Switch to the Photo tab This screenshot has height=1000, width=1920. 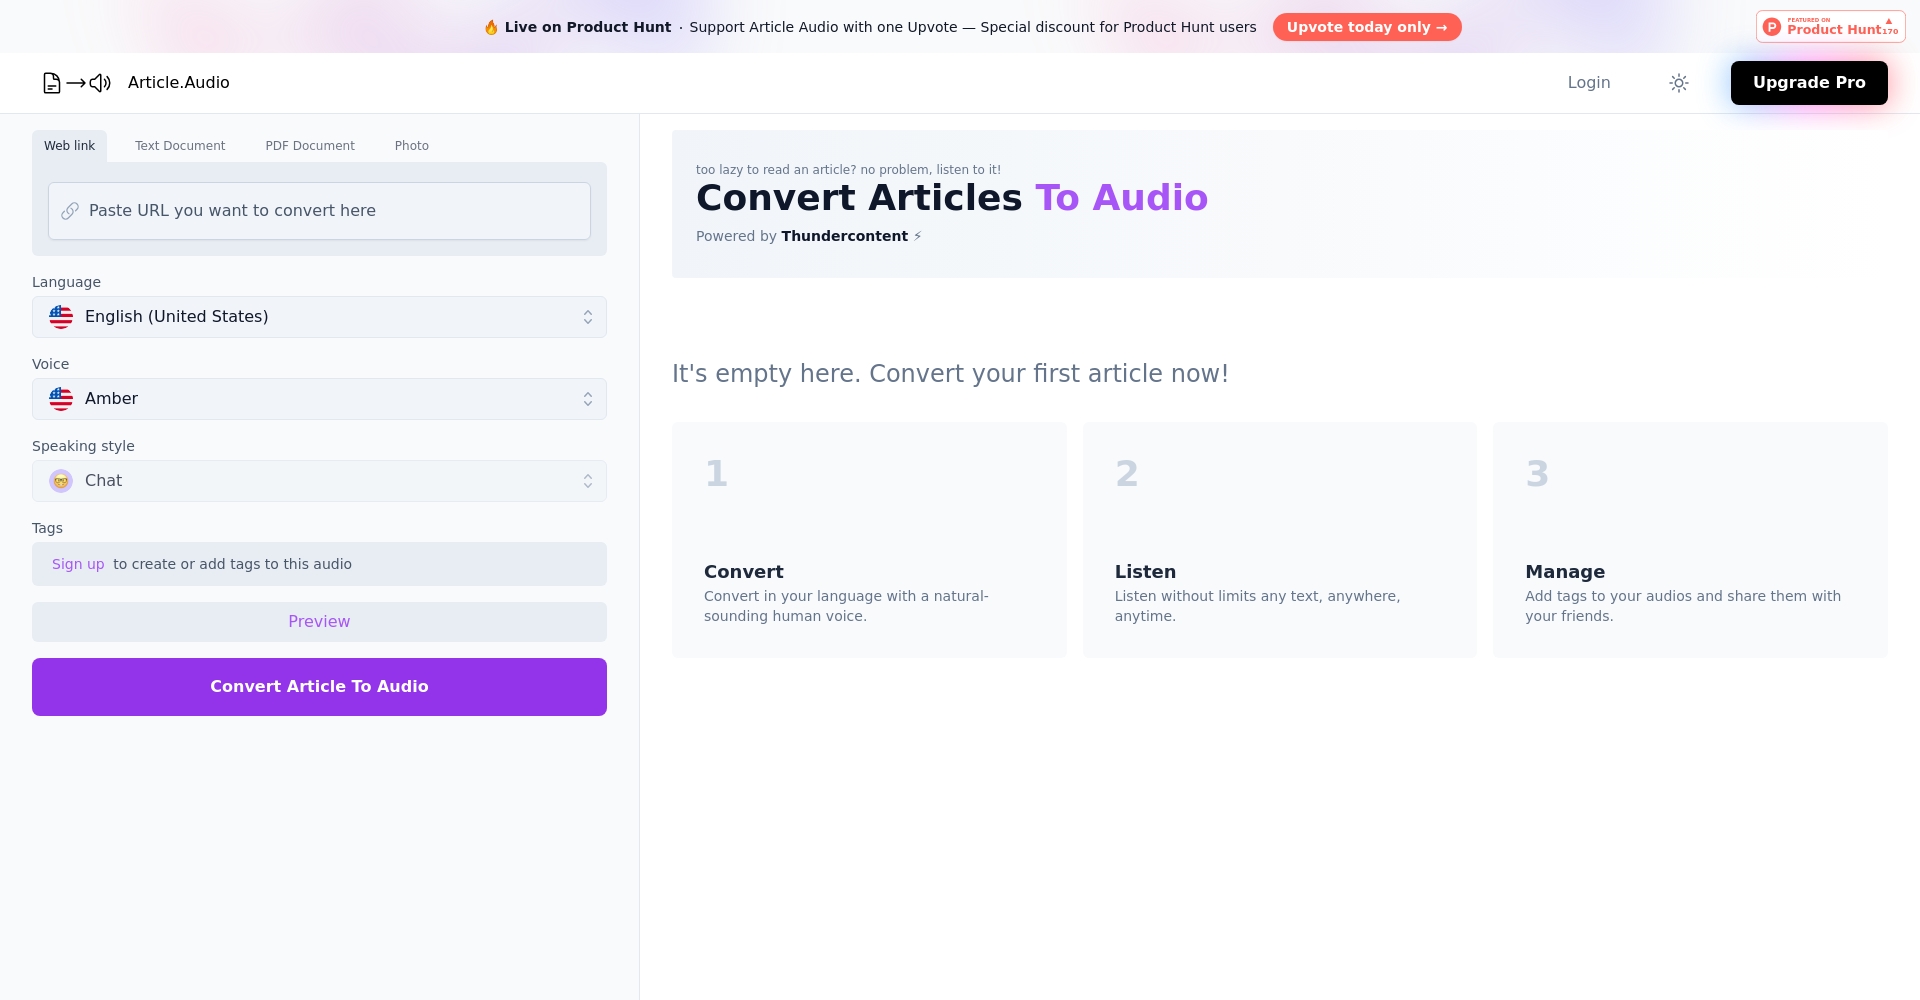(x=411, y=146)
